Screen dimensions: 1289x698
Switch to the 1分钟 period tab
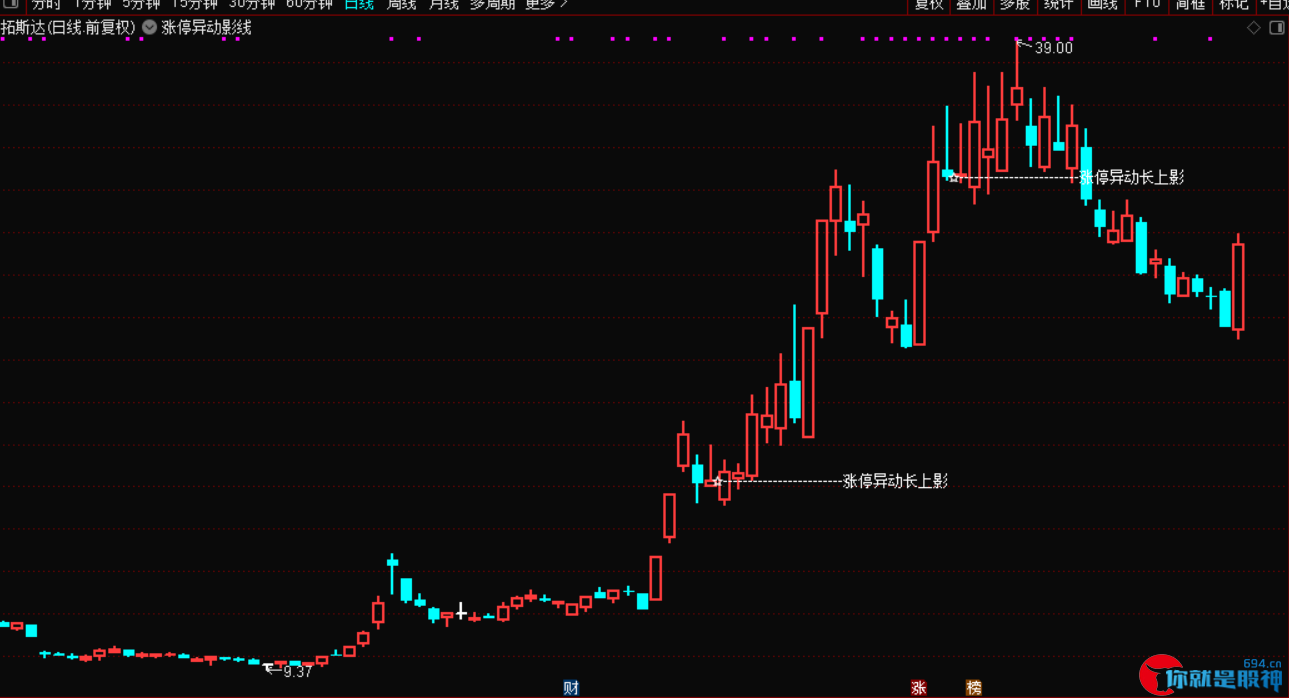92,4
